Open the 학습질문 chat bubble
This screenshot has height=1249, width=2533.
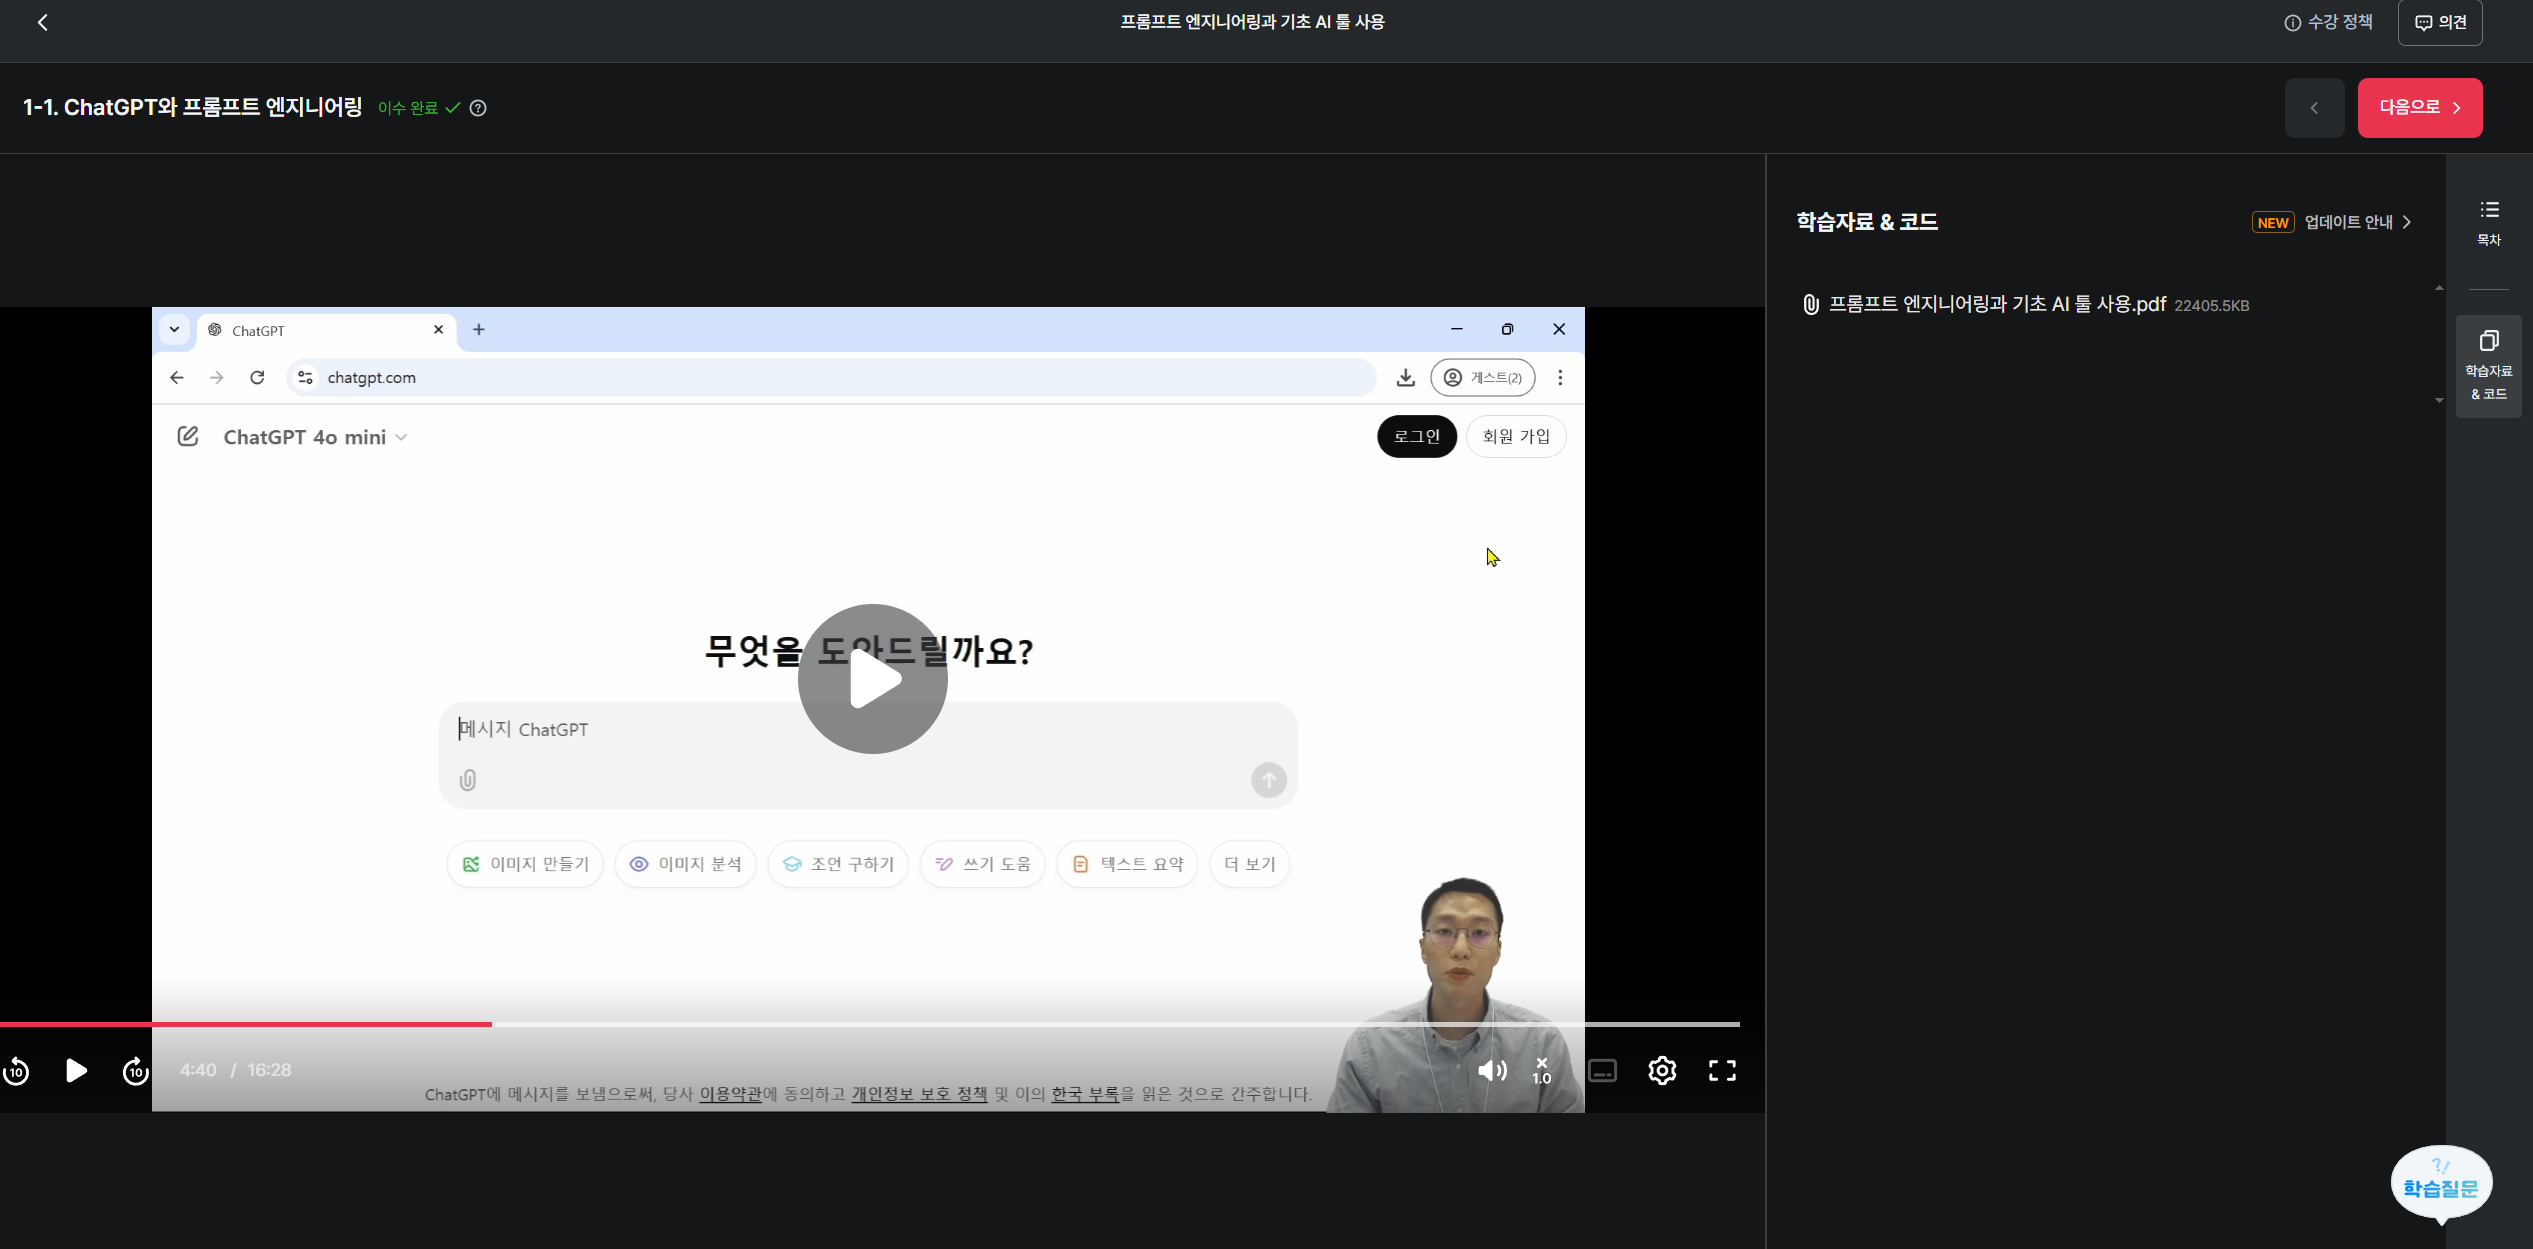2441,1183
